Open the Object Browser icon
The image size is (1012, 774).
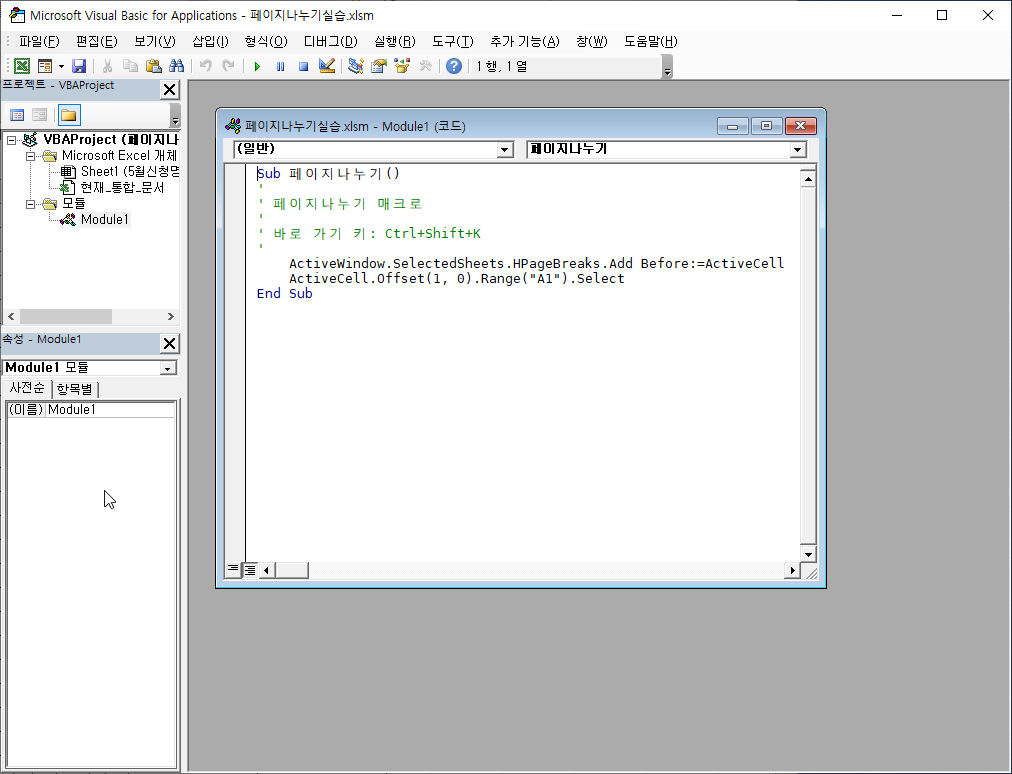[402, 66]
